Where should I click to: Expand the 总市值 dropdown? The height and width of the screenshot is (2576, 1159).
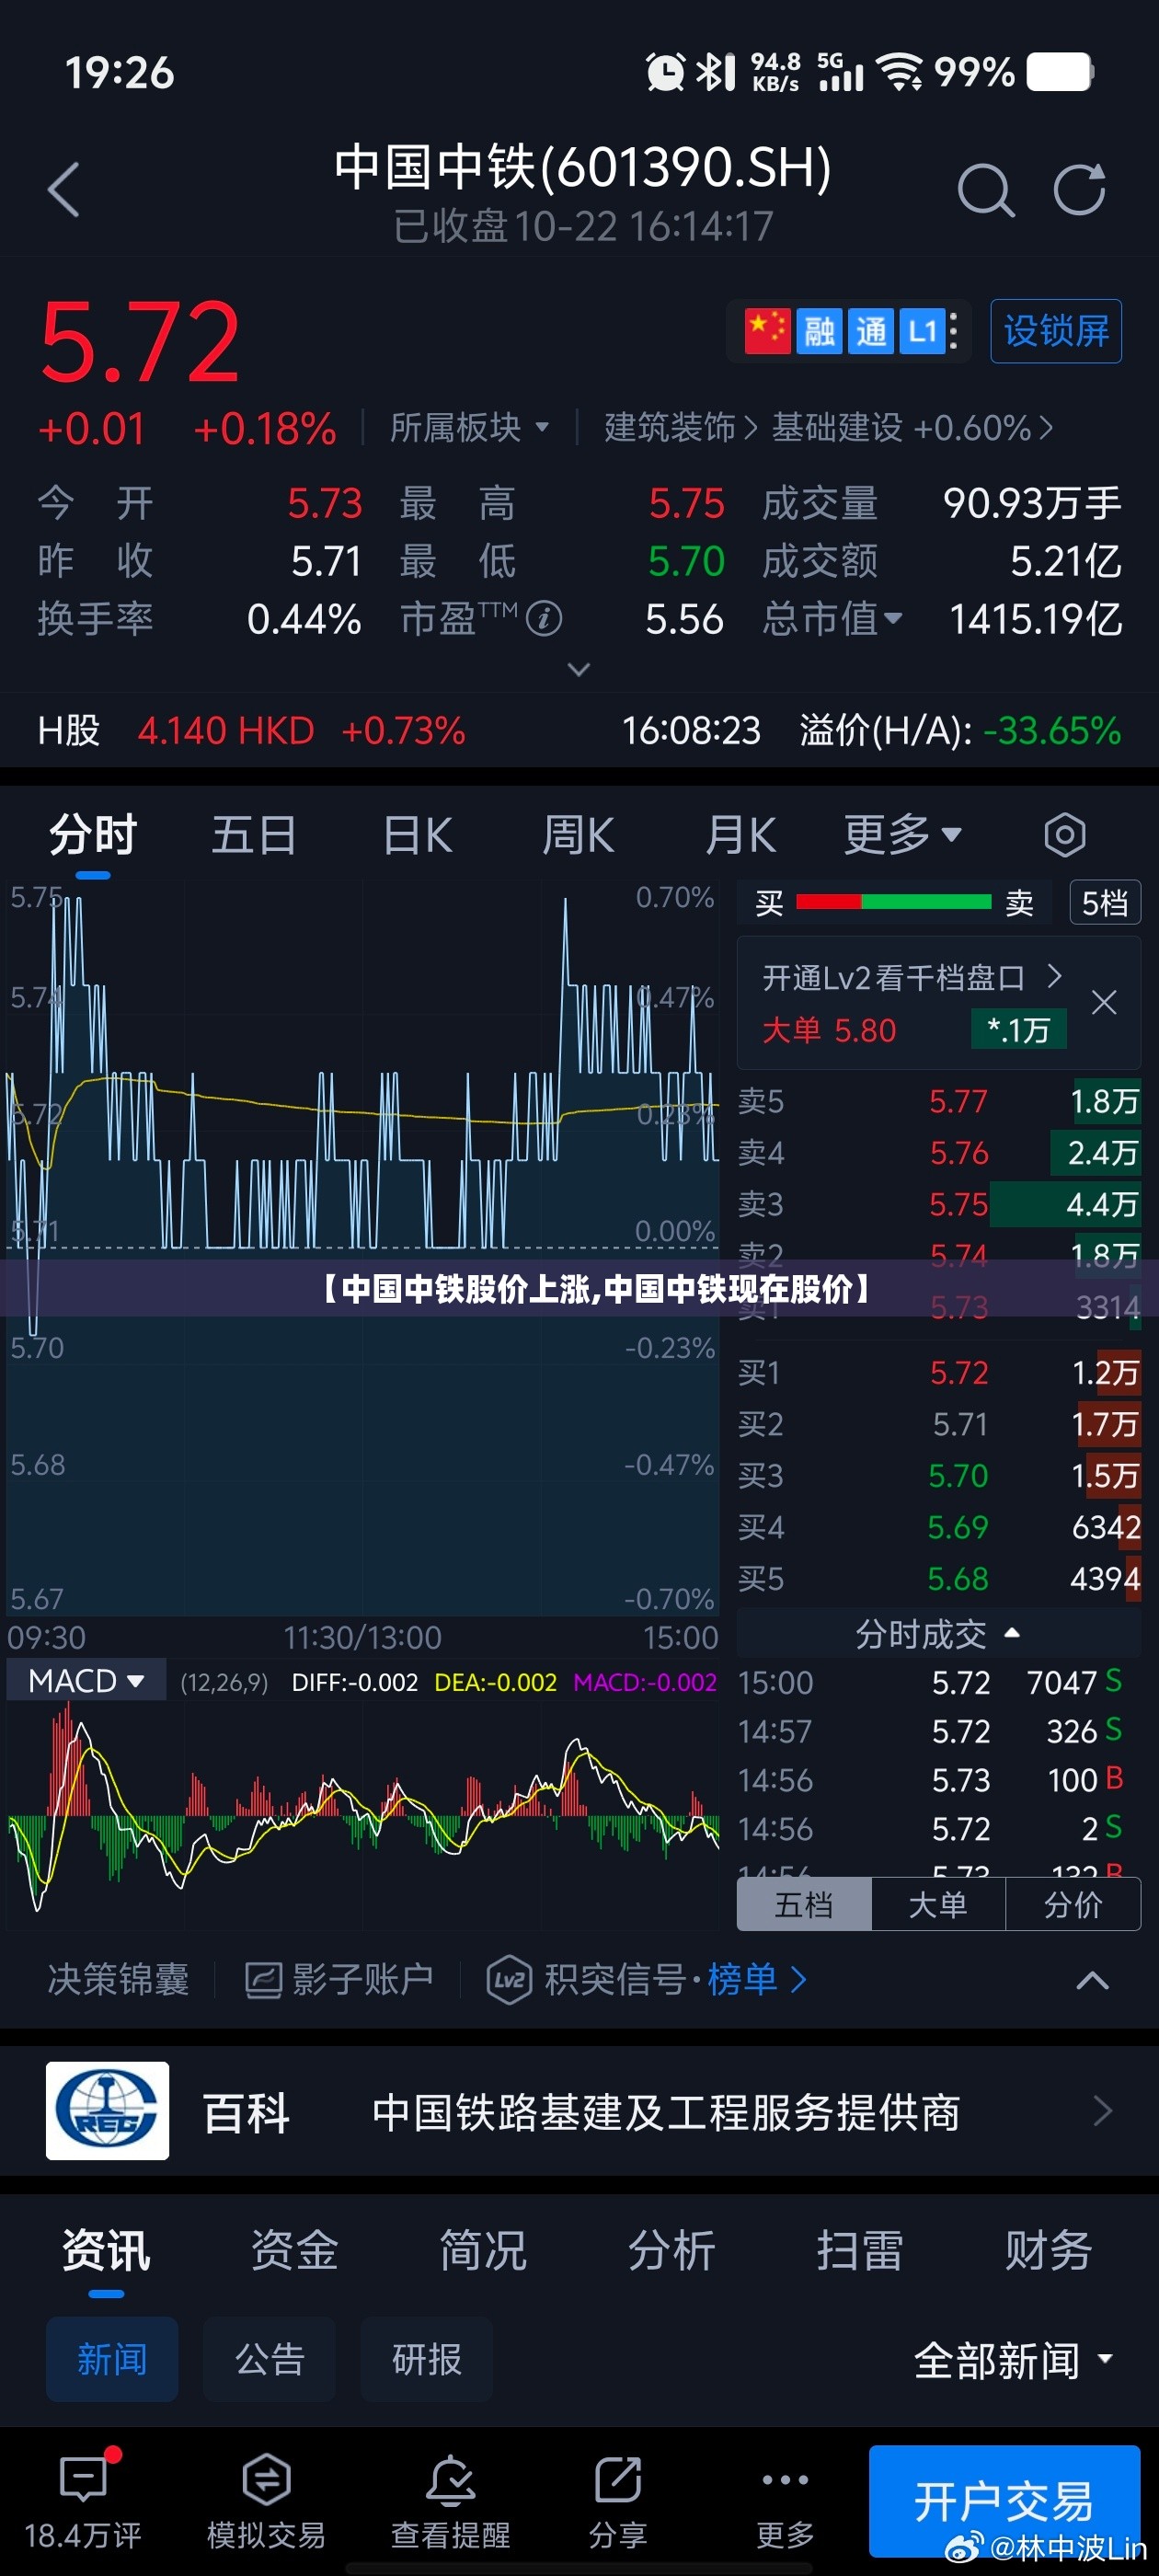pyautogui.click(x=832, y=619)
